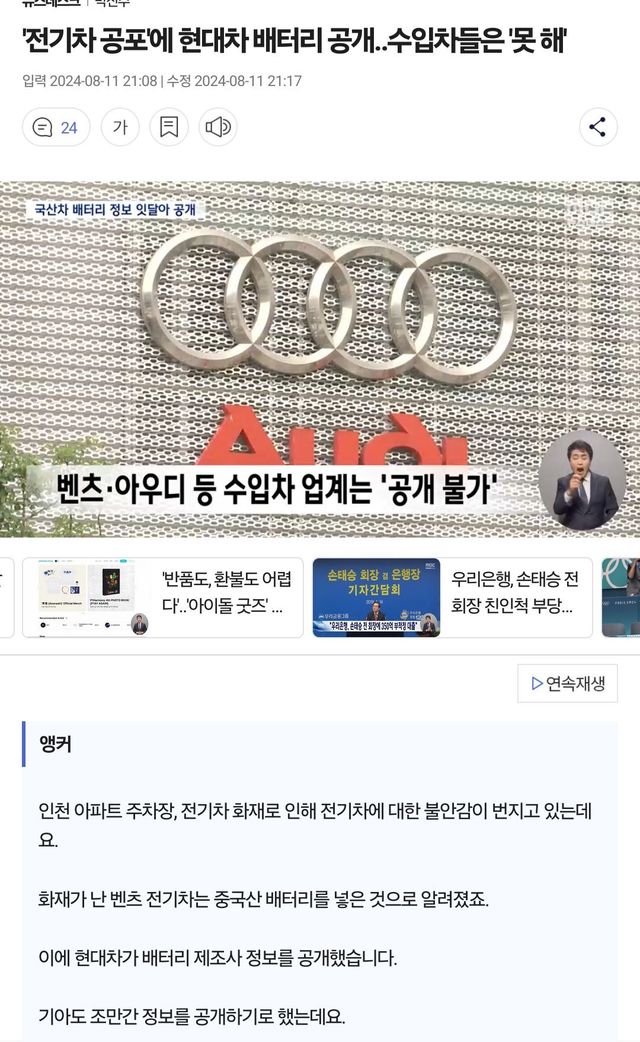Viewport: 640px width, 1042px height.
Task: Open the 아이돌 굿즈 related video thumbnail
Action: click(92, 597)
